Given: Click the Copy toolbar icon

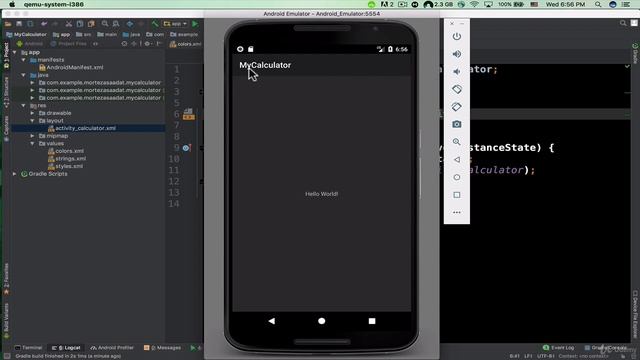Looking at the screenshot, I should [80, 24].
